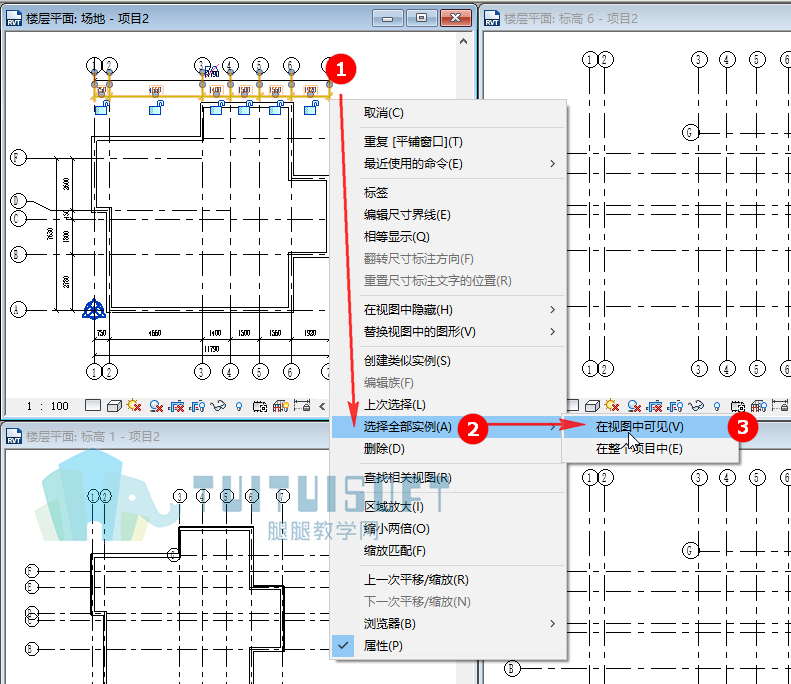Click Show Crop Region icon in 场地 view bar
The image size is (791, 684).
tap(197, 406)
